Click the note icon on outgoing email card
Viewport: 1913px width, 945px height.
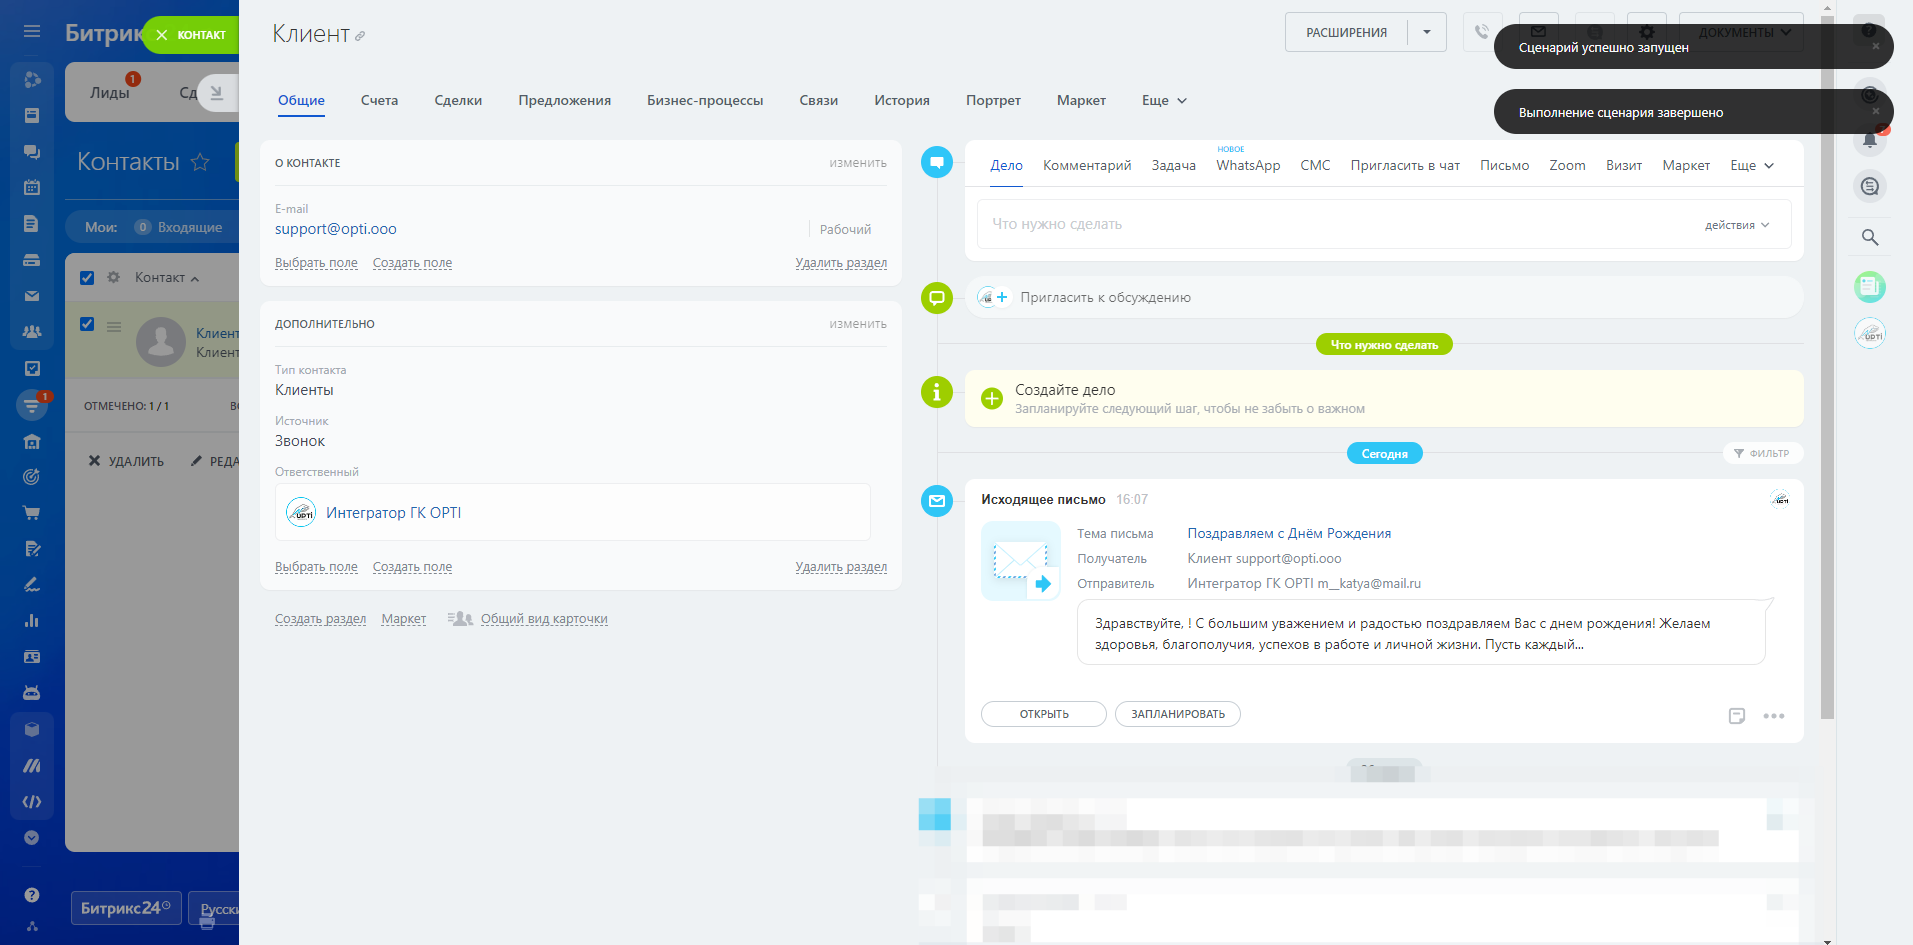[1736, 716]
